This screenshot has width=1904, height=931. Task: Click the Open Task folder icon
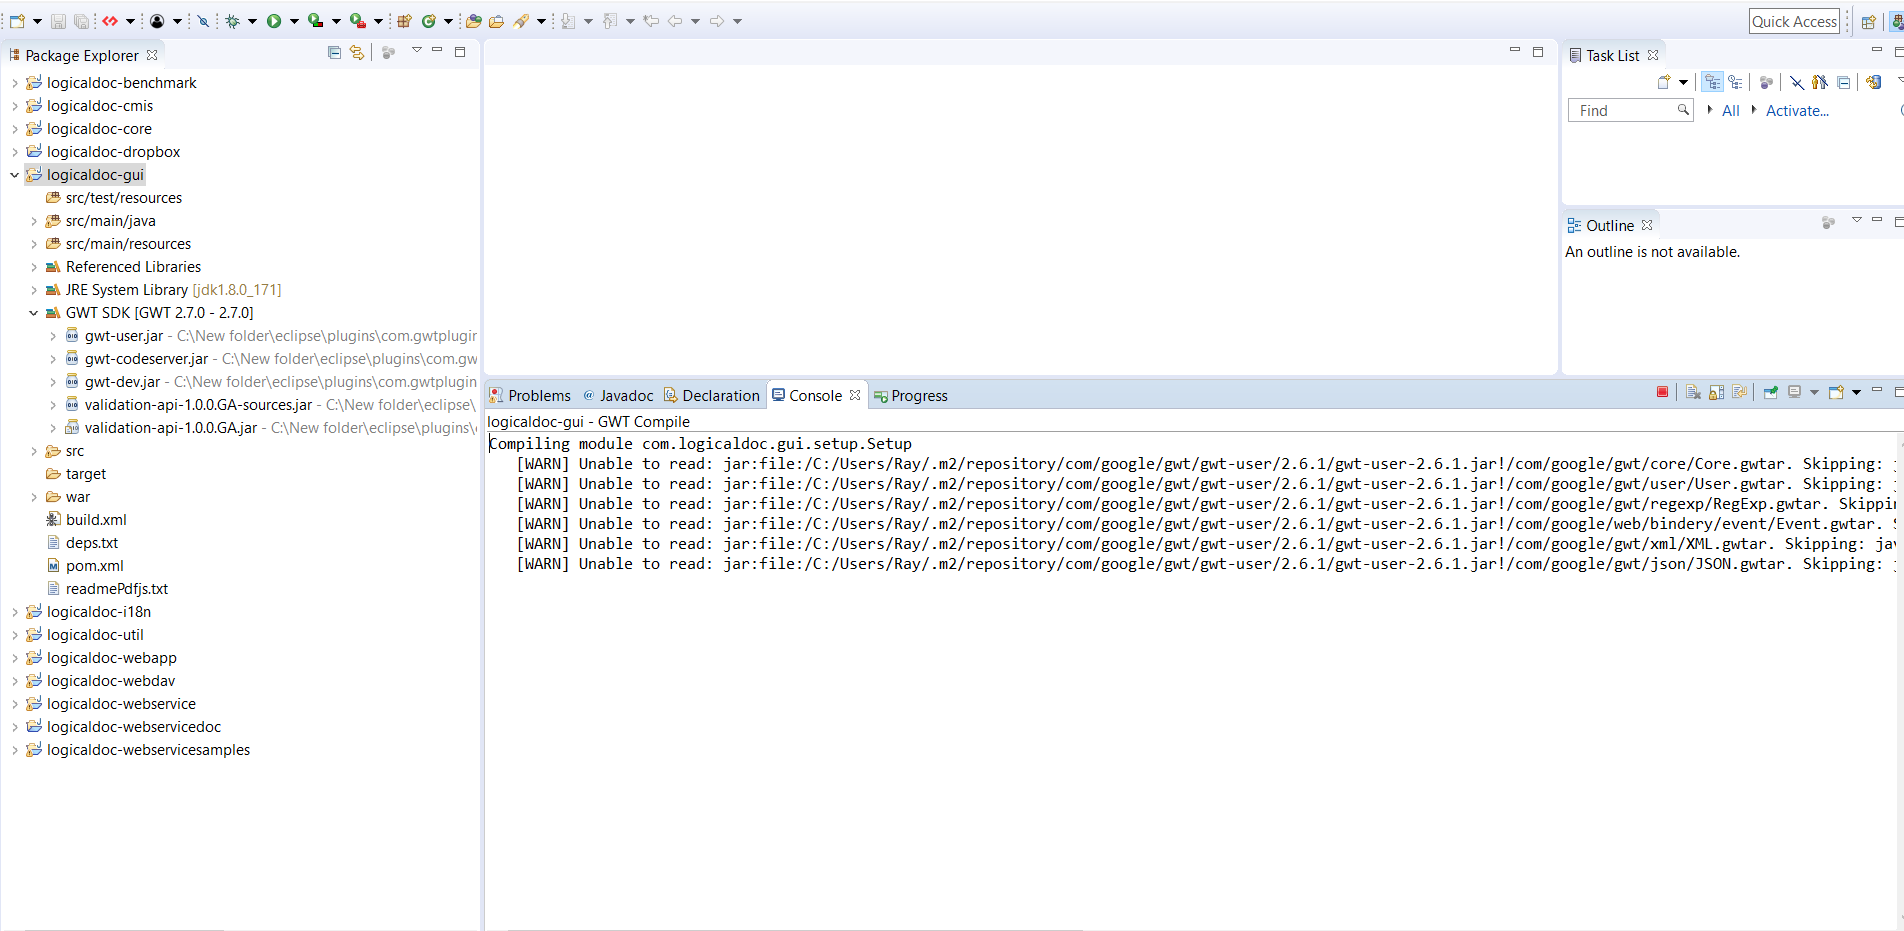click(x=496, y=21)
